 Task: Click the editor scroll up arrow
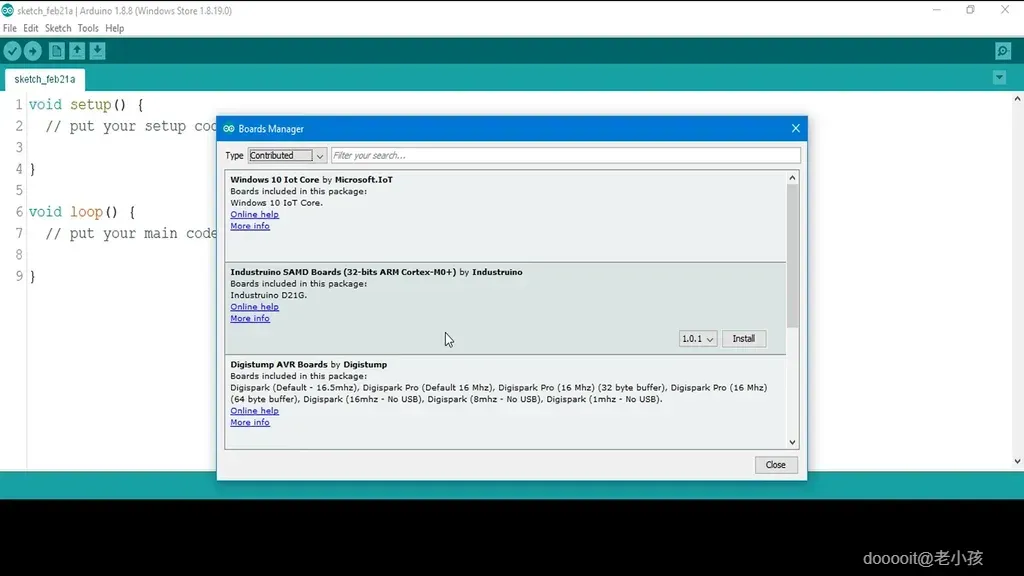point(1017,99)
